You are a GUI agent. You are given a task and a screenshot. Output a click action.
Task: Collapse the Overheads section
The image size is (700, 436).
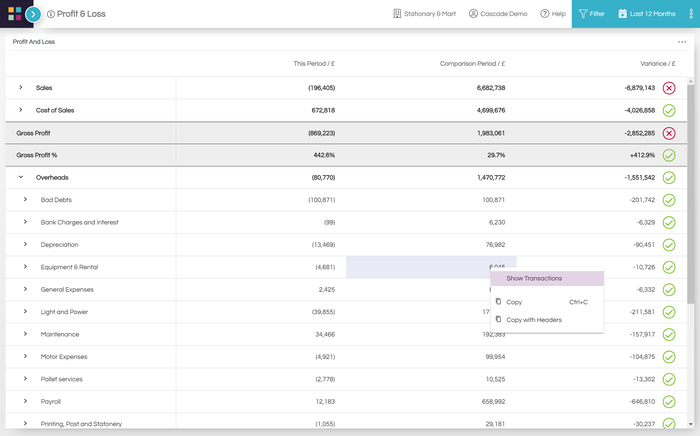click(x=21, y=177)
